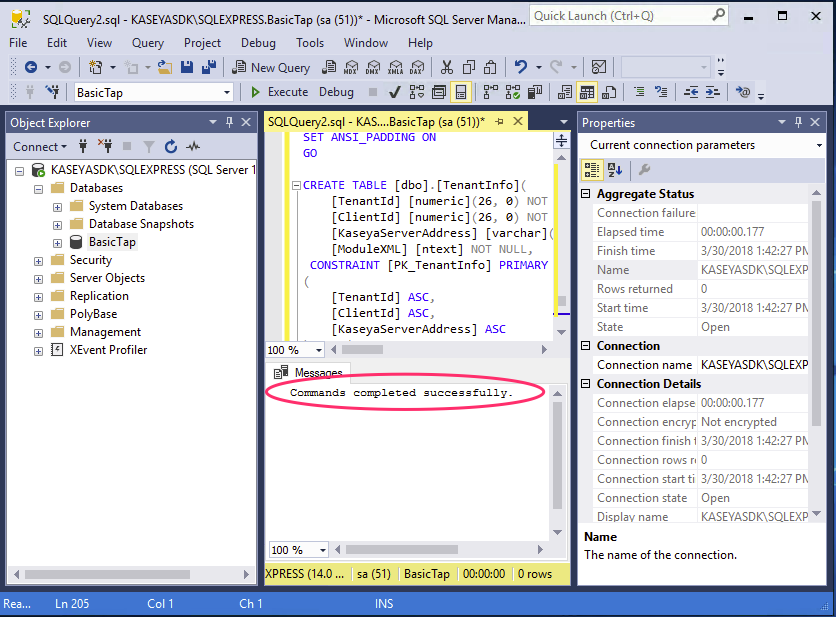Image resolution: width=836 pixels, height=617 pixels.
Task: Click the Execute button
Action: [x=279, y=92]
